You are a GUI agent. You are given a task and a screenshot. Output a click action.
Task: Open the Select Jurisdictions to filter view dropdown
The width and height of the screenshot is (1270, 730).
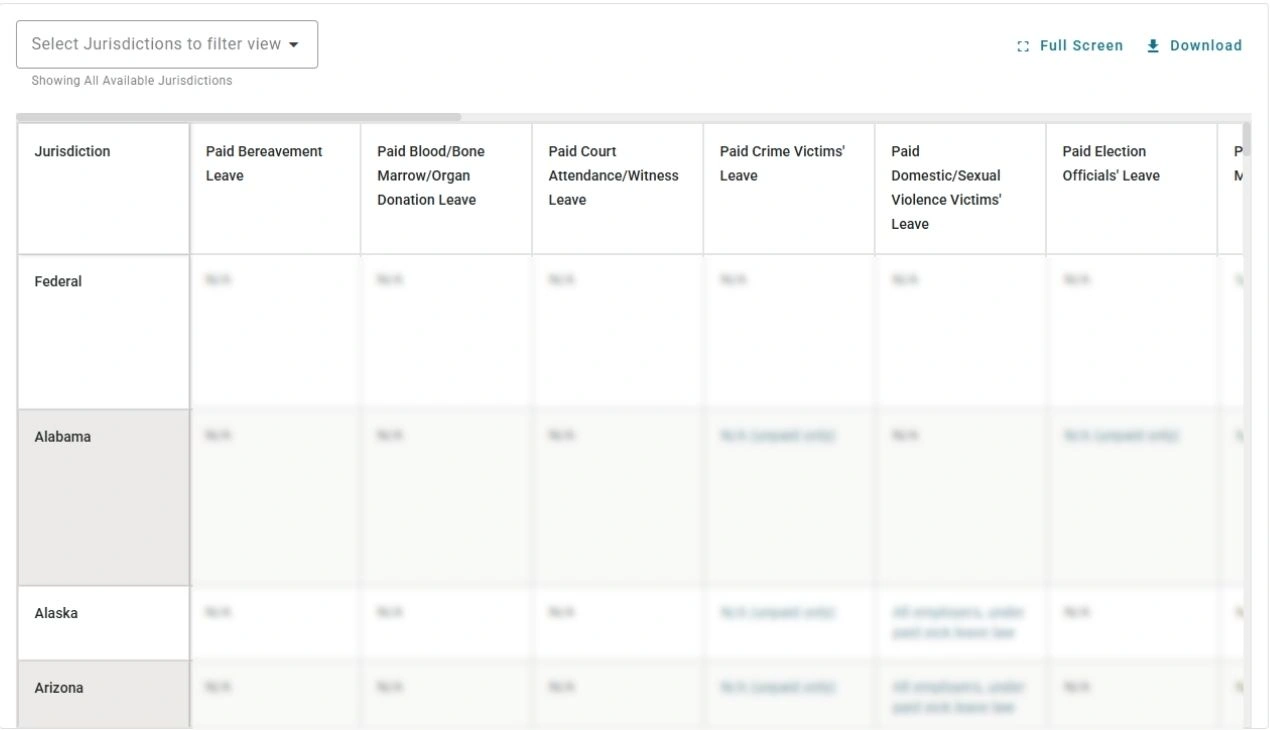165,44
